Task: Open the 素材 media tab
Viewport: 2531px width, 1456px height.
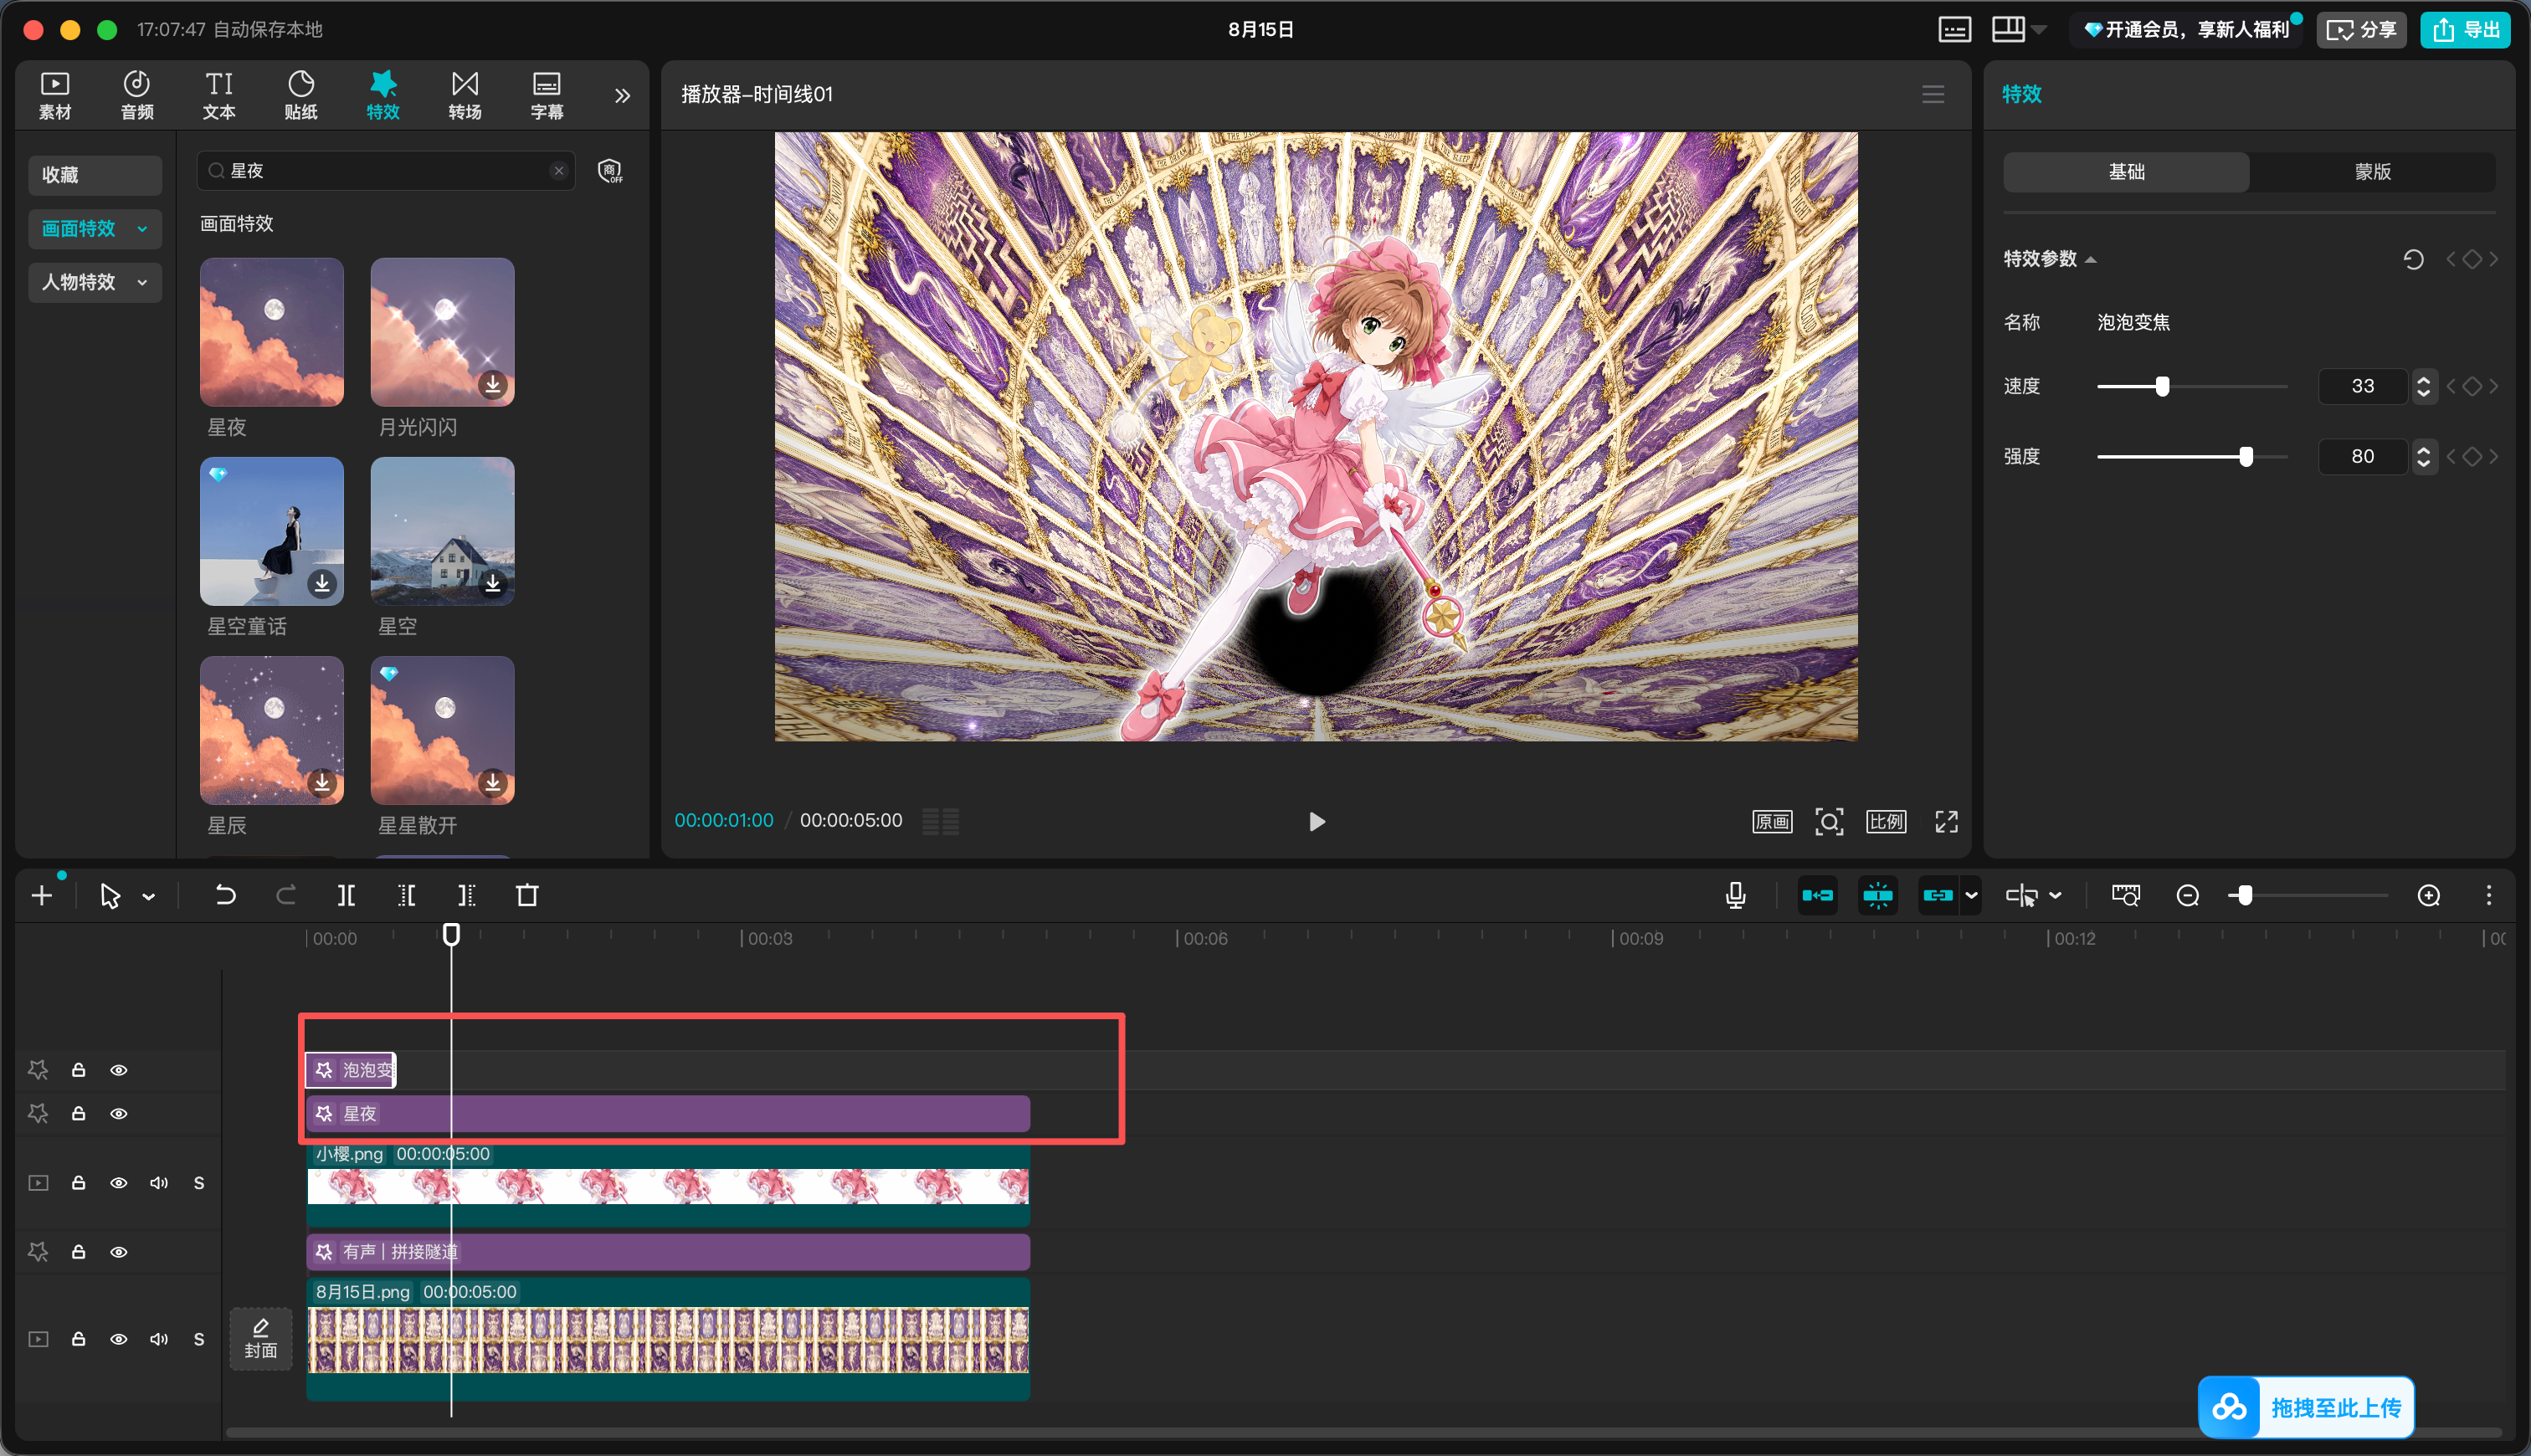Action: (x=55, y=95)
